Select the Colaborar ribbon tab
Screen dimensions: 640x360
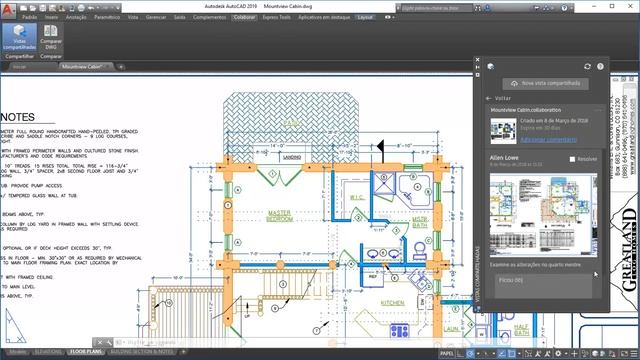tap(244, 17)
